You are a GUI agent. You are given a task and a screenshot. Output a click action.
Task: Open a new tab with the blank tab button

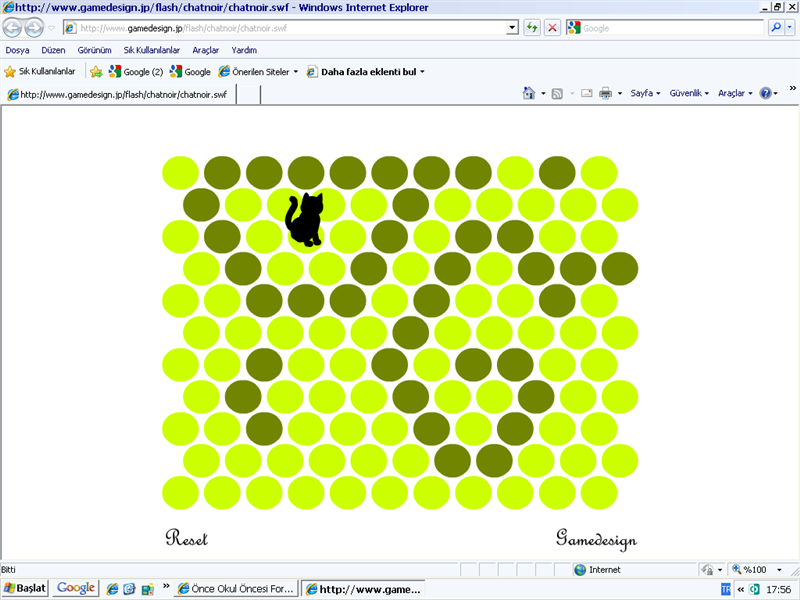[x=248, y=94]
